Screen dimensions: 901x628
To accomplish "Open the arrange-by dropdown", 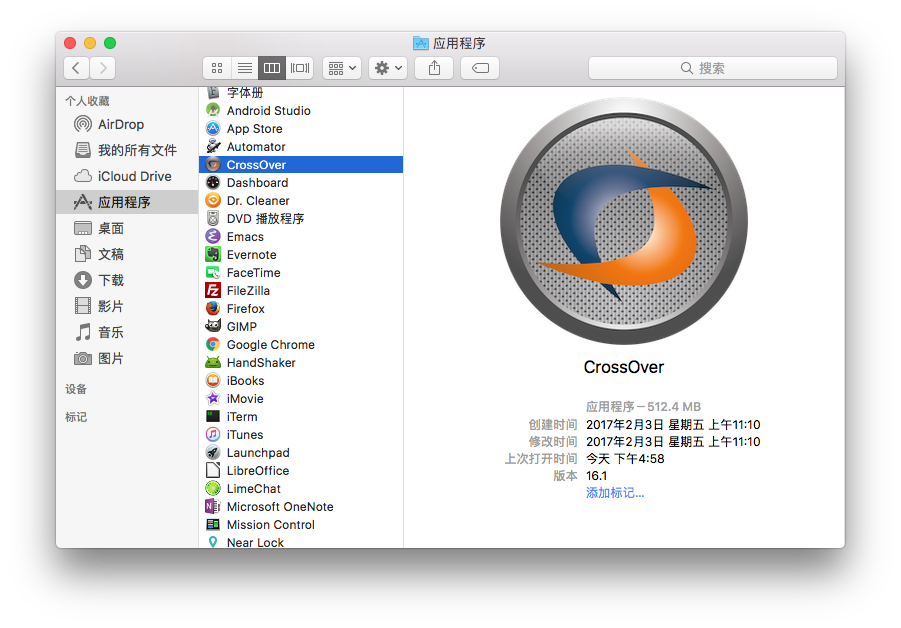I will pos(341,68).
